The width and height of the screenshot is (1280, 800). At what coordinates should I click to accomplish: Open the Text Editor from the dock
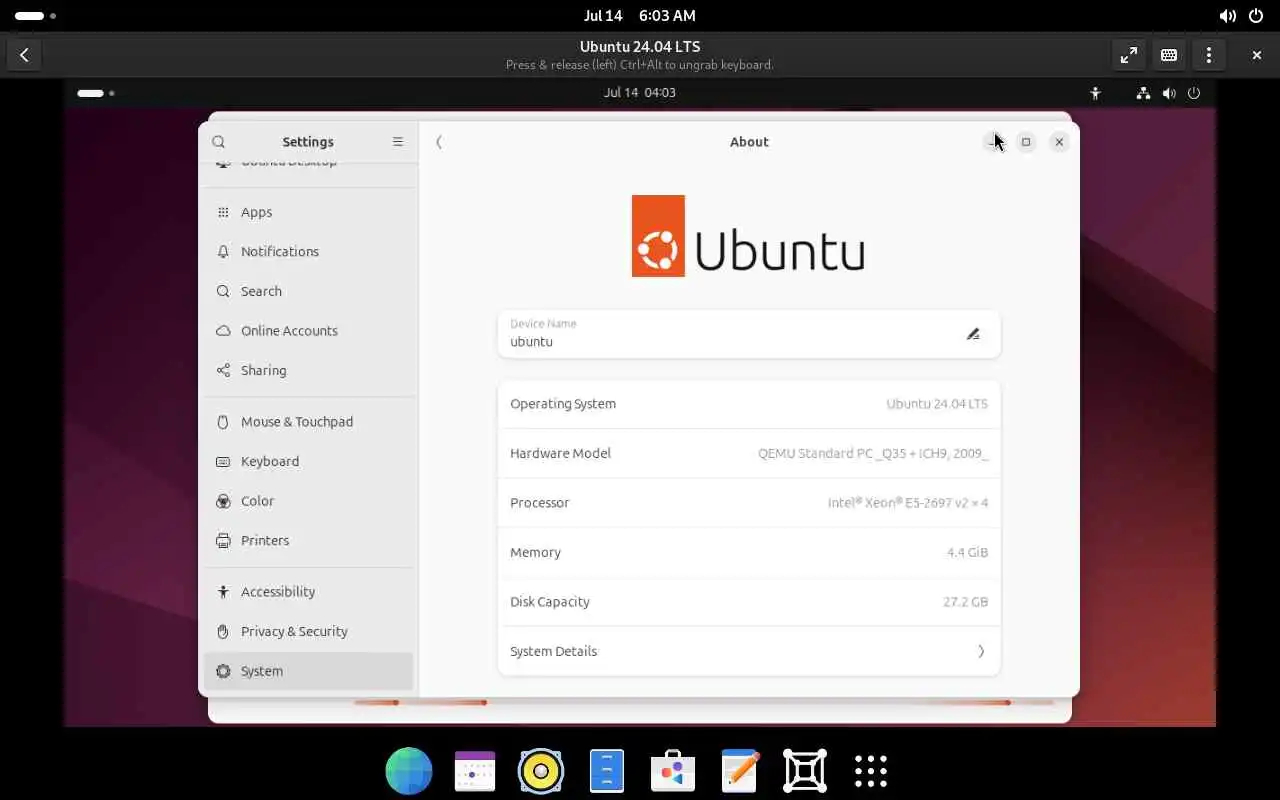point(739,771)
